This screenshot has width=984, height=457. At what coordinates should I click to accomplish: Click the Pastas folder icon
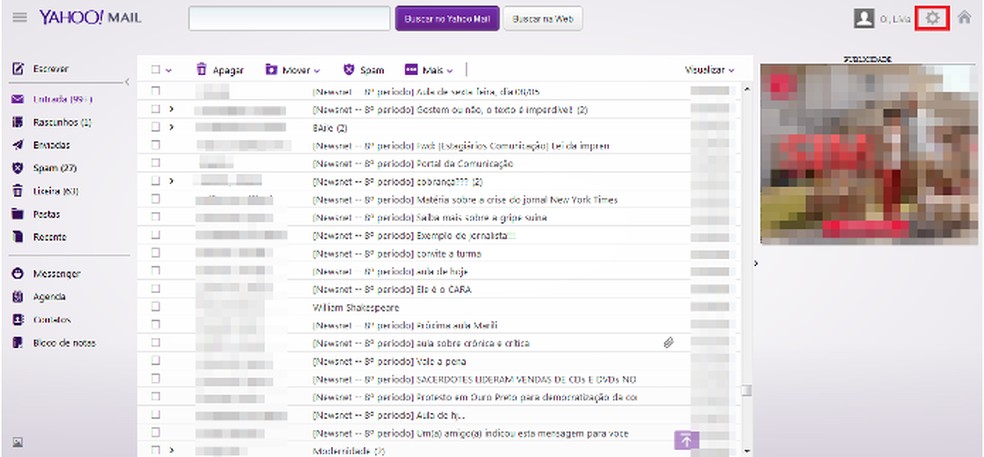point(18,214)
